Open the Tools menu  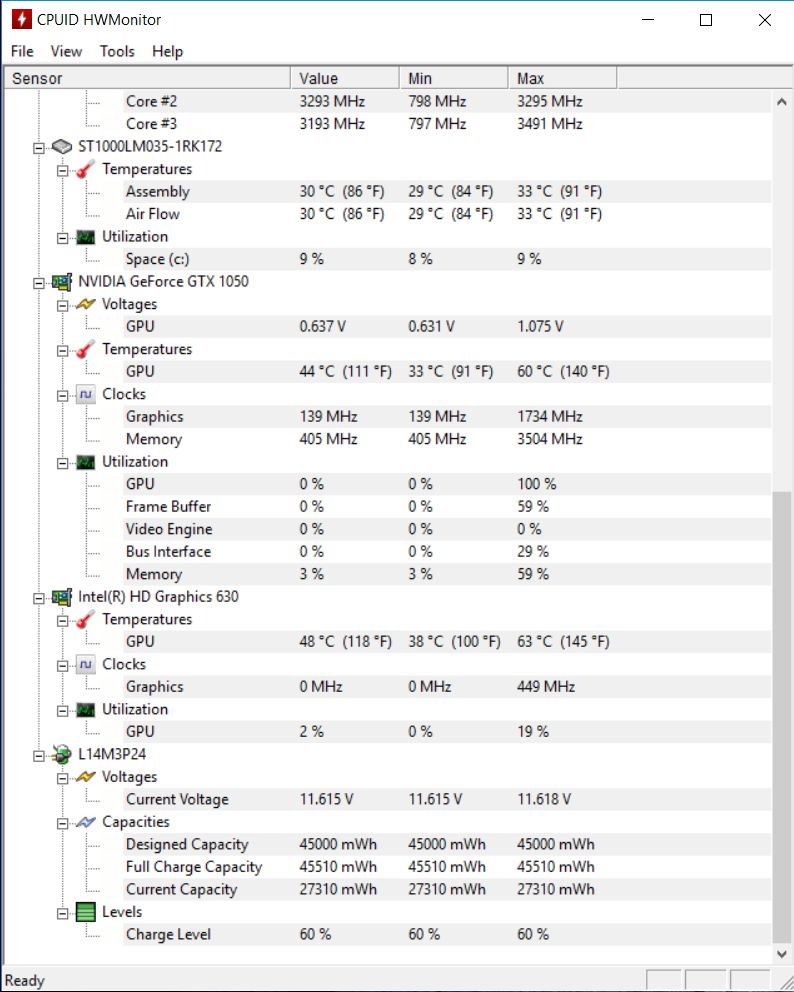pos(117,51)
